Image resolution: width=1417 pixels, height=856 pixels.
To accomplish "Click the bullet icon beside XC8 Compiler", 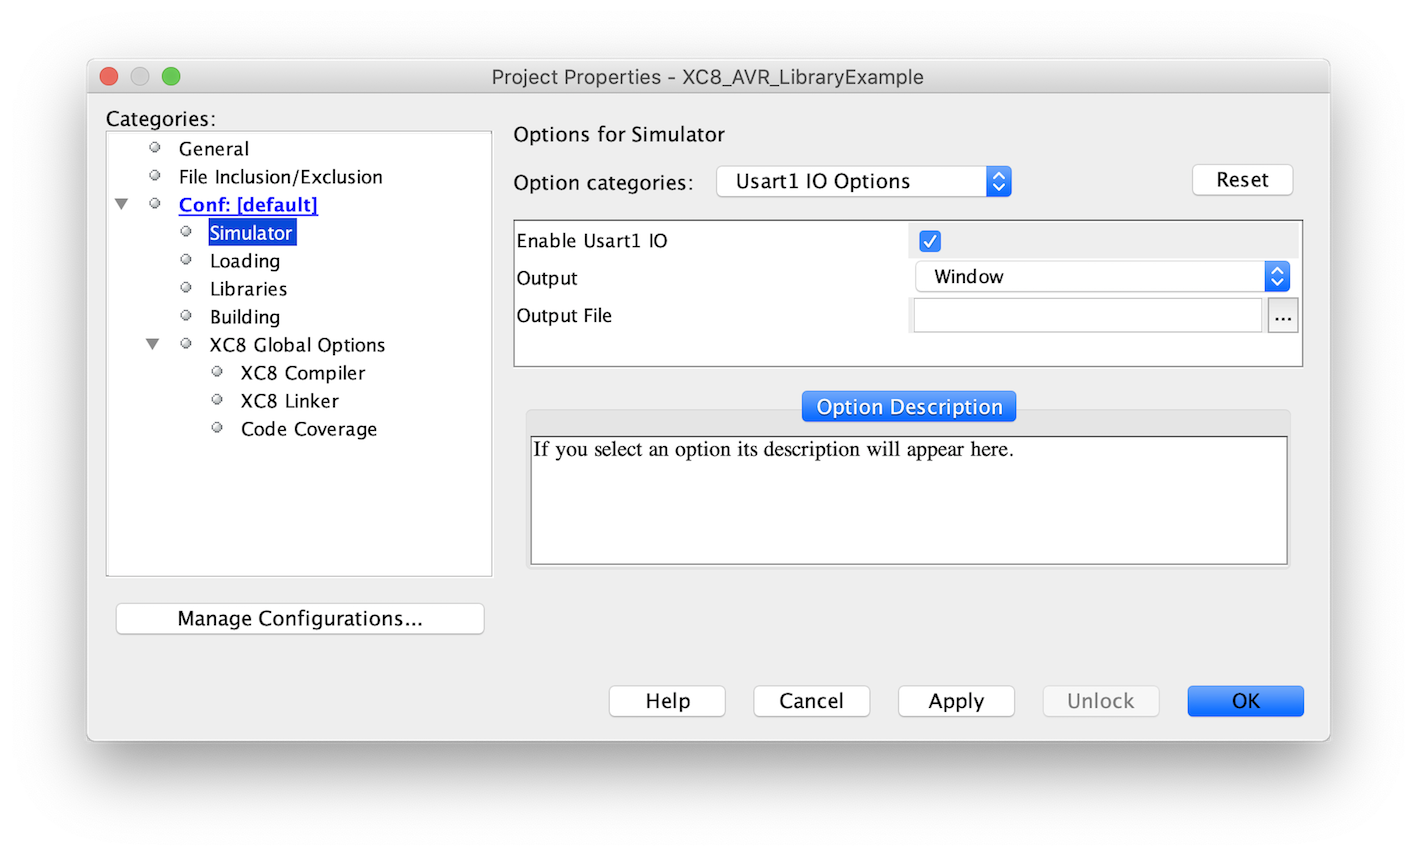I will click(x=217, y=372).
